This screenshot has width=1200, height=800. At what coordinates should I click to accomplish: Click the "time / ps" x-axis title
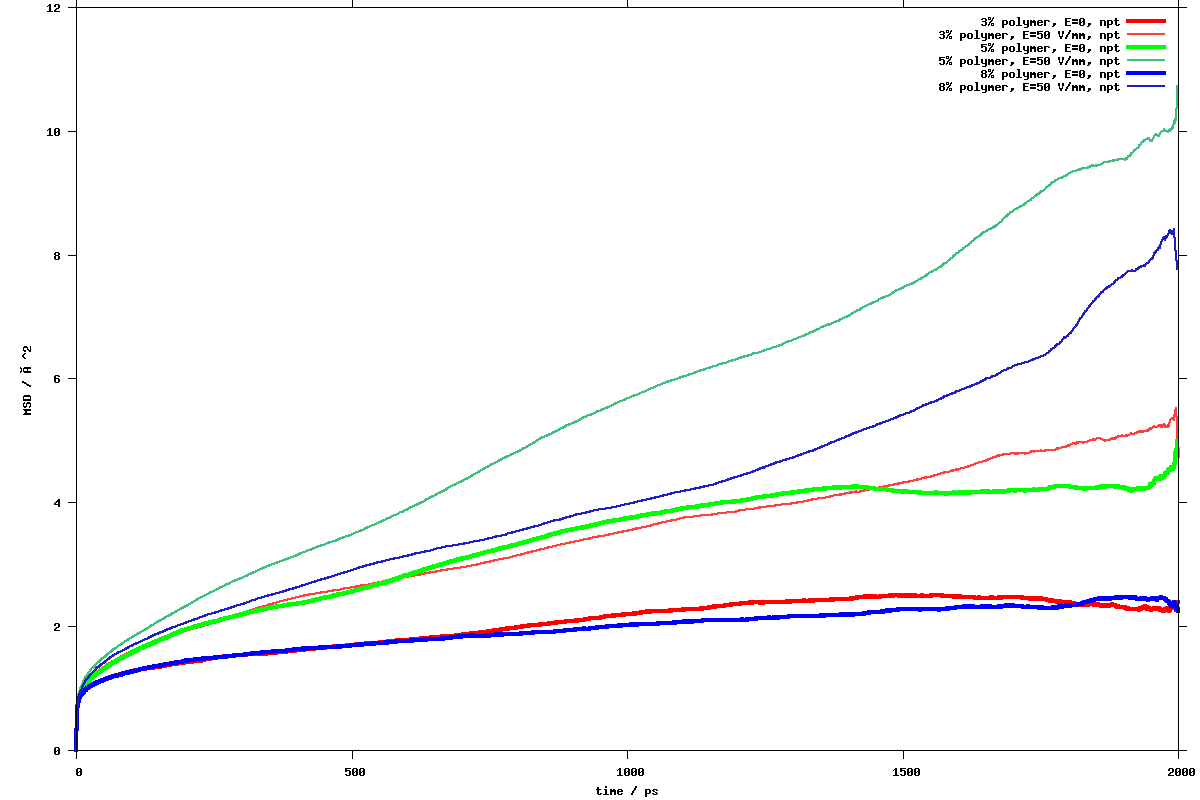[x=627, y=791]
